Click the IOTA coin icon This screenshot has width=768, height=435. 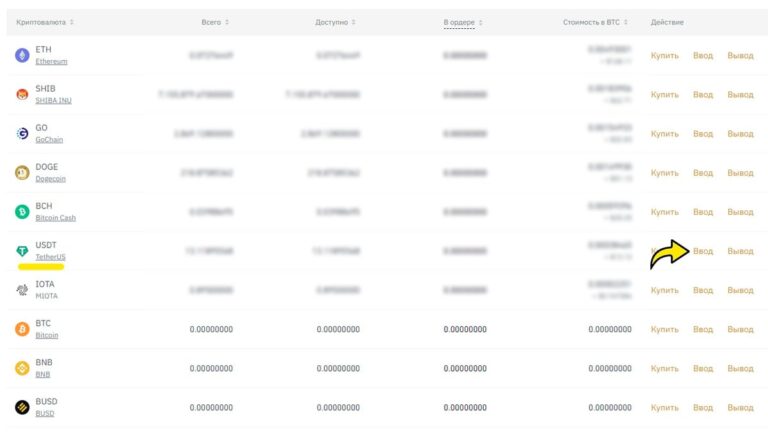[22, 290]
